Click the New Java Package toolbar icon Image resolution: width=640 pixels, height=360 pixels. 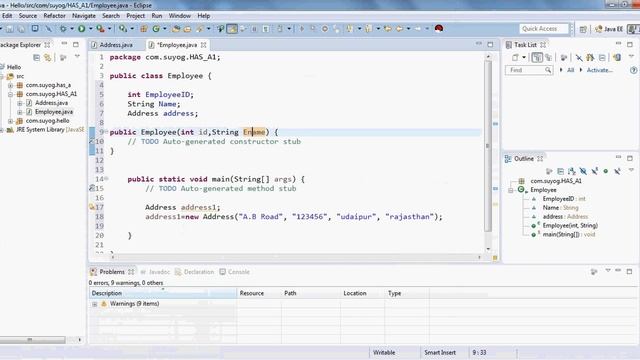click(144, 29)
